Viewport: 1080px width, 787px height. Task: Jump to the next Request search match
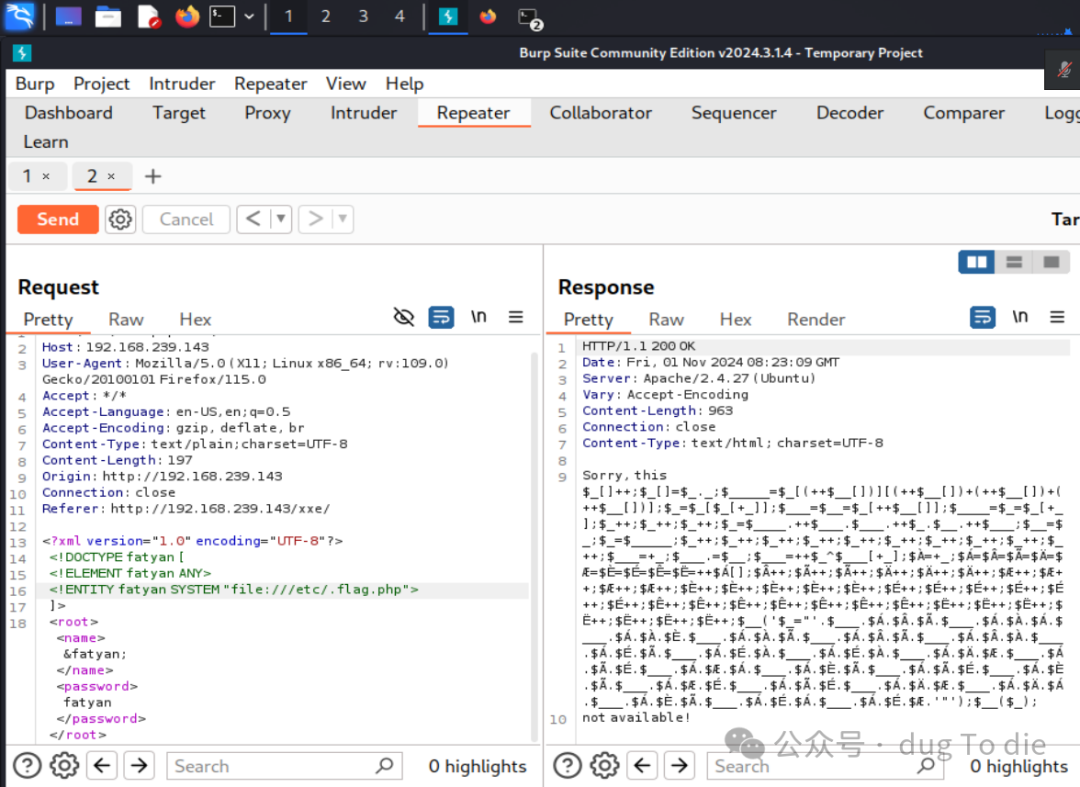[139, 766]
